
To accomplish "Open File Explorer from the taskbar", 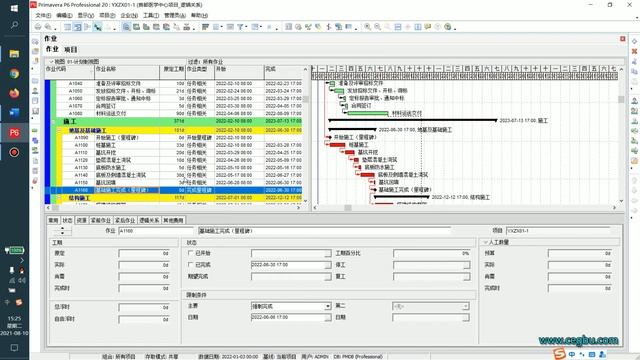I will pyautogui.click(x=14, y=53).
